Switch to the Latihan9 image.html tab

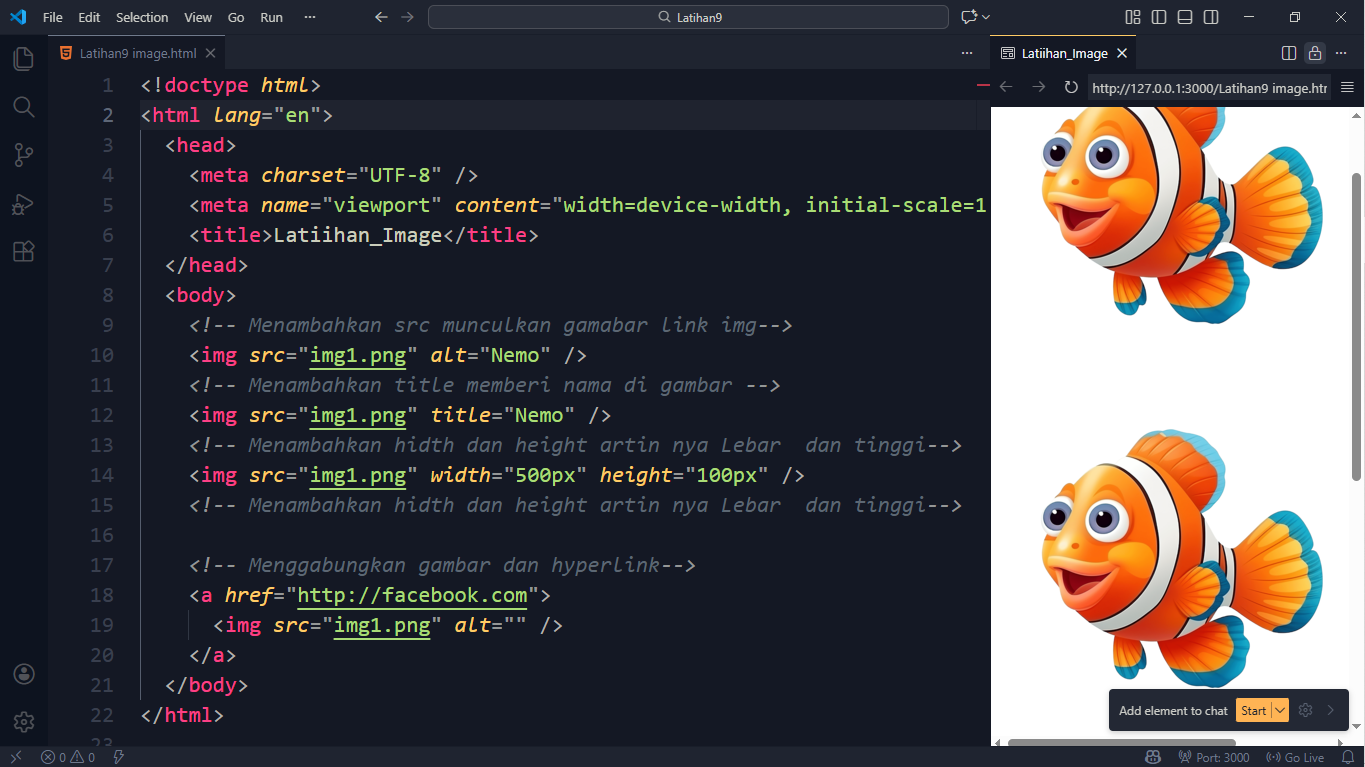click(x=137, y=53)
